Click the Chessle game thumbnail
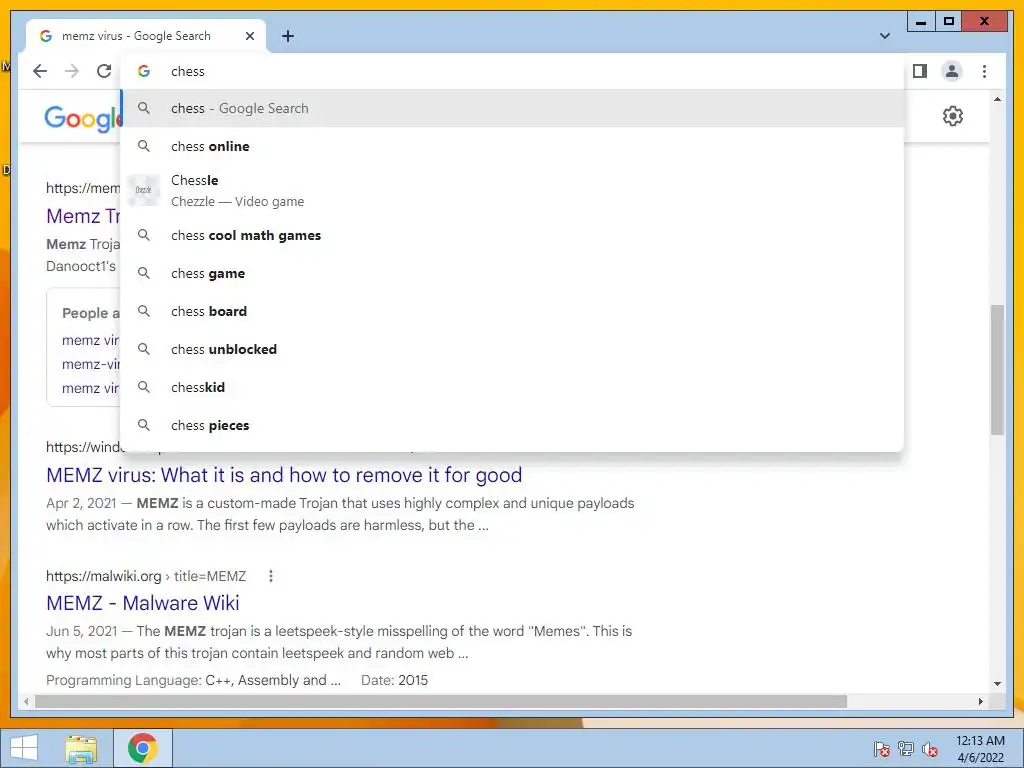 [x=143, y=190]
